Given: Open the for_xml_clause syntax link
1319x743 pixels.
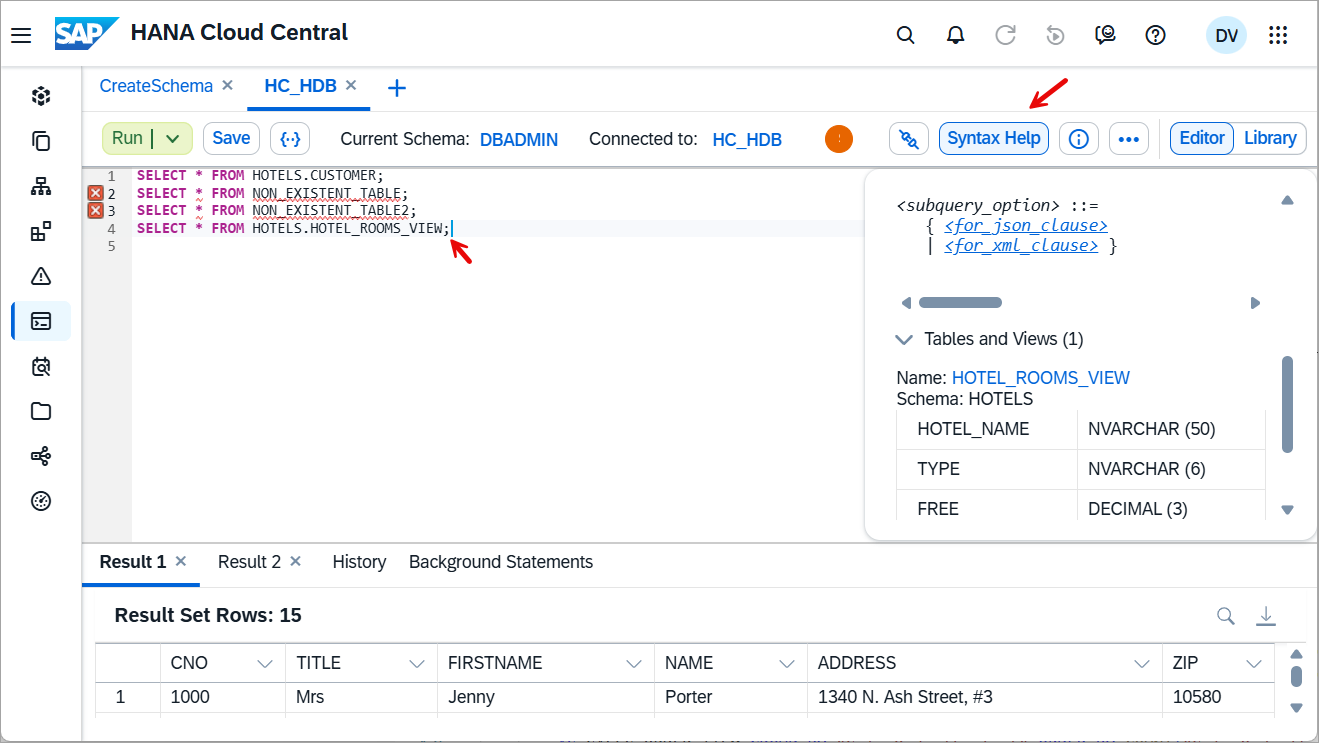Looking at the screenshot, I should [x=1021, y=246].
